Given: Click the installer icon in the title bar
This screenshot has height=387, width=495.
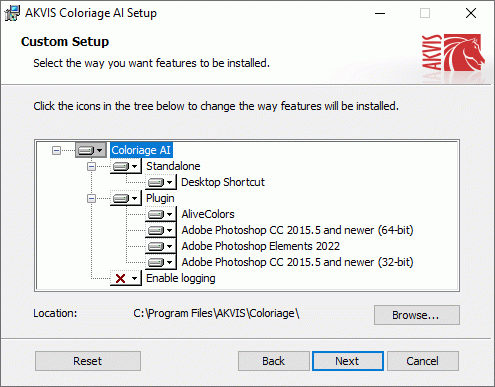Looking at the screenshot, I should click(x=12, y=13).
